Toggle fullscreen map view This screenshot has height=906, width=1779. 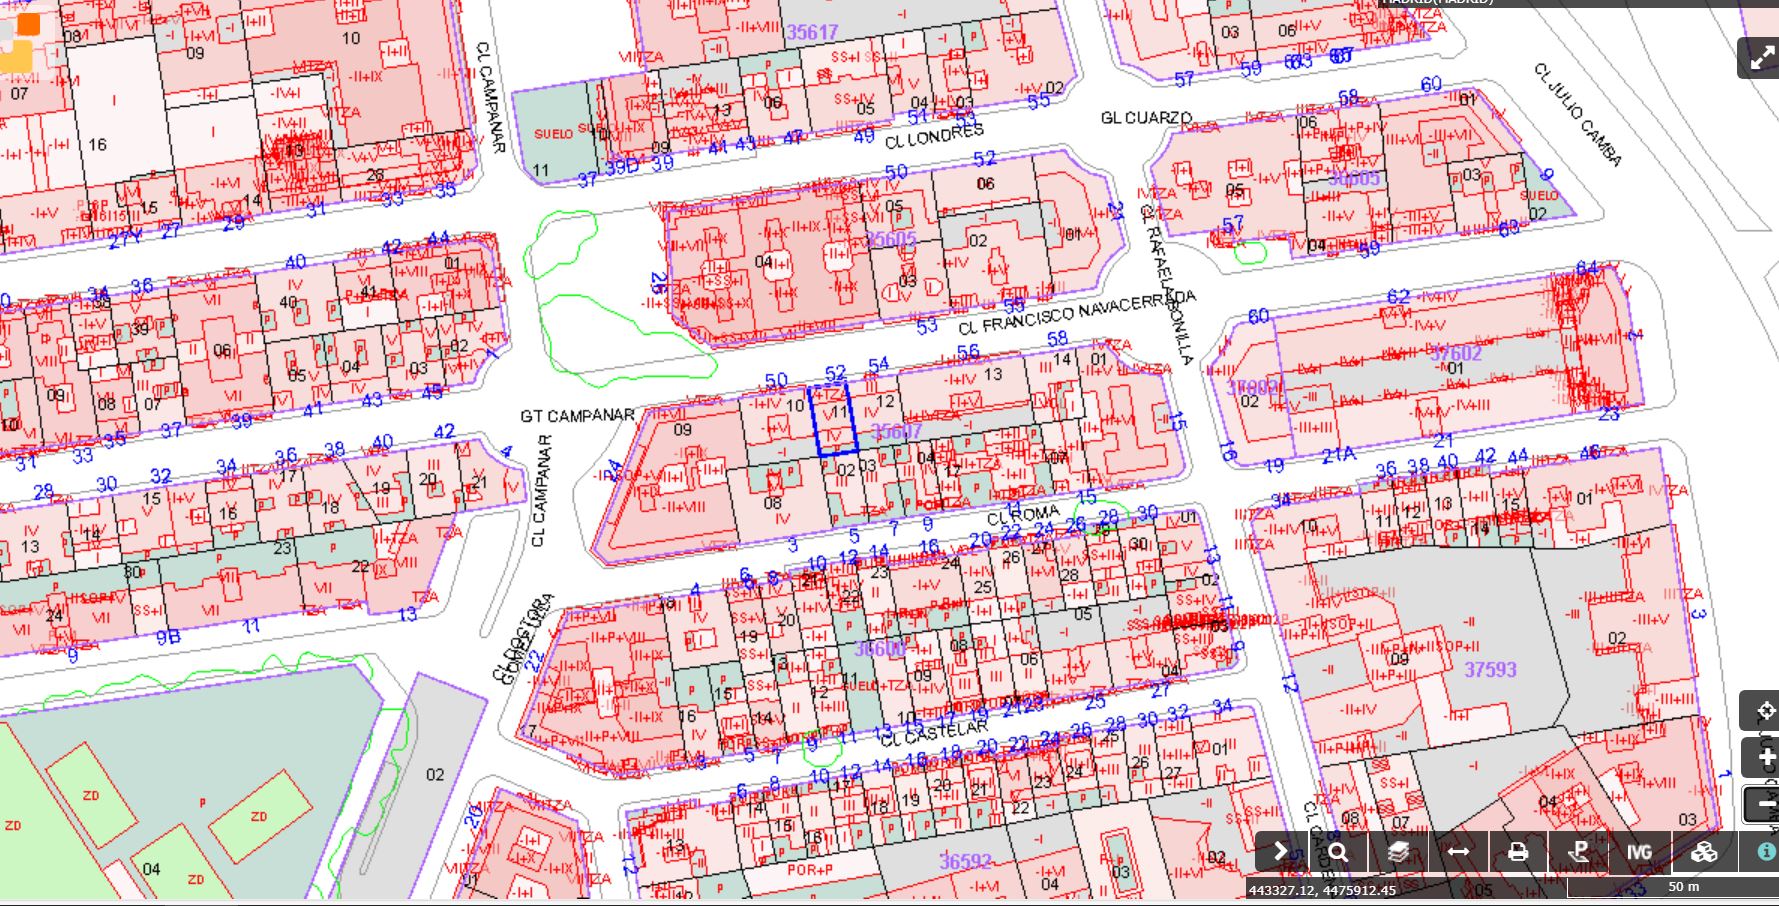coord(1760,57)
